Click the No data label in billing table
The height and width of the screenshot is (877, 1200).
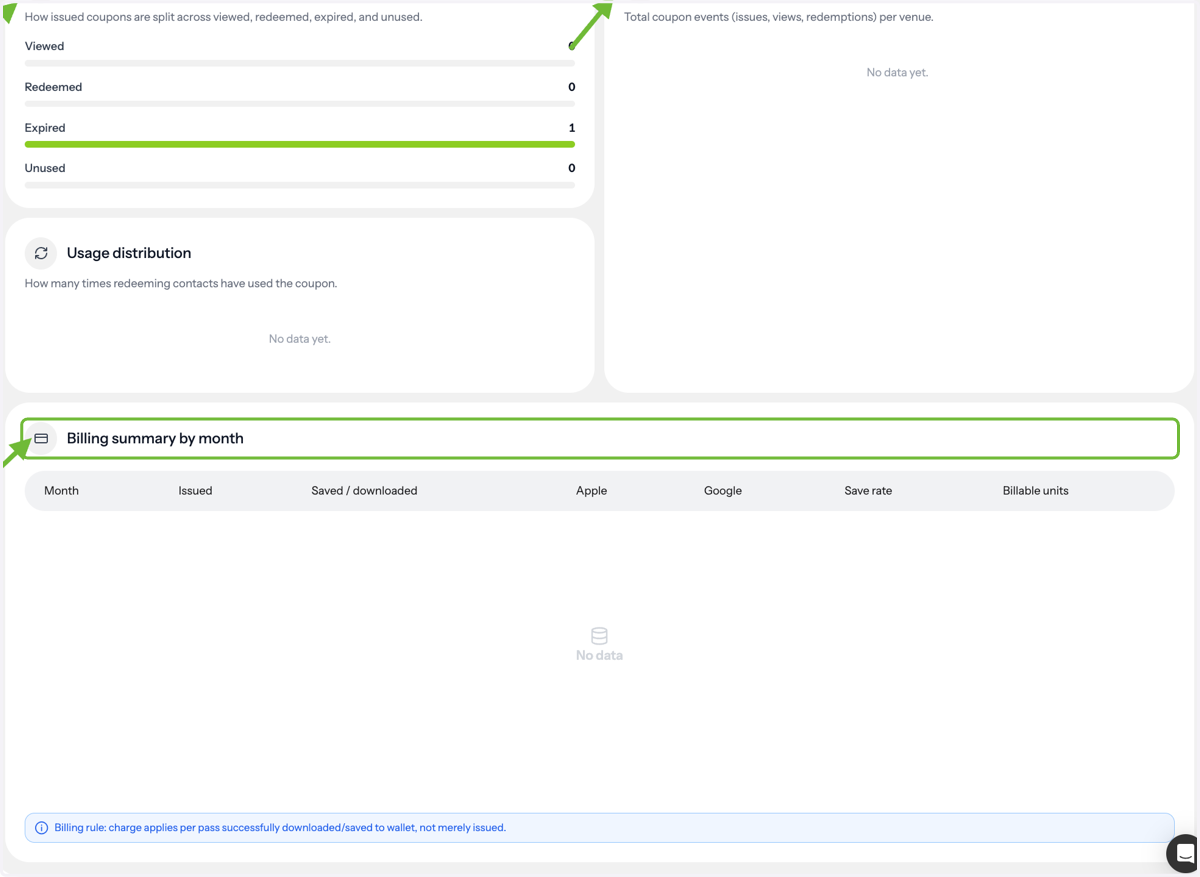pos(599,656)
